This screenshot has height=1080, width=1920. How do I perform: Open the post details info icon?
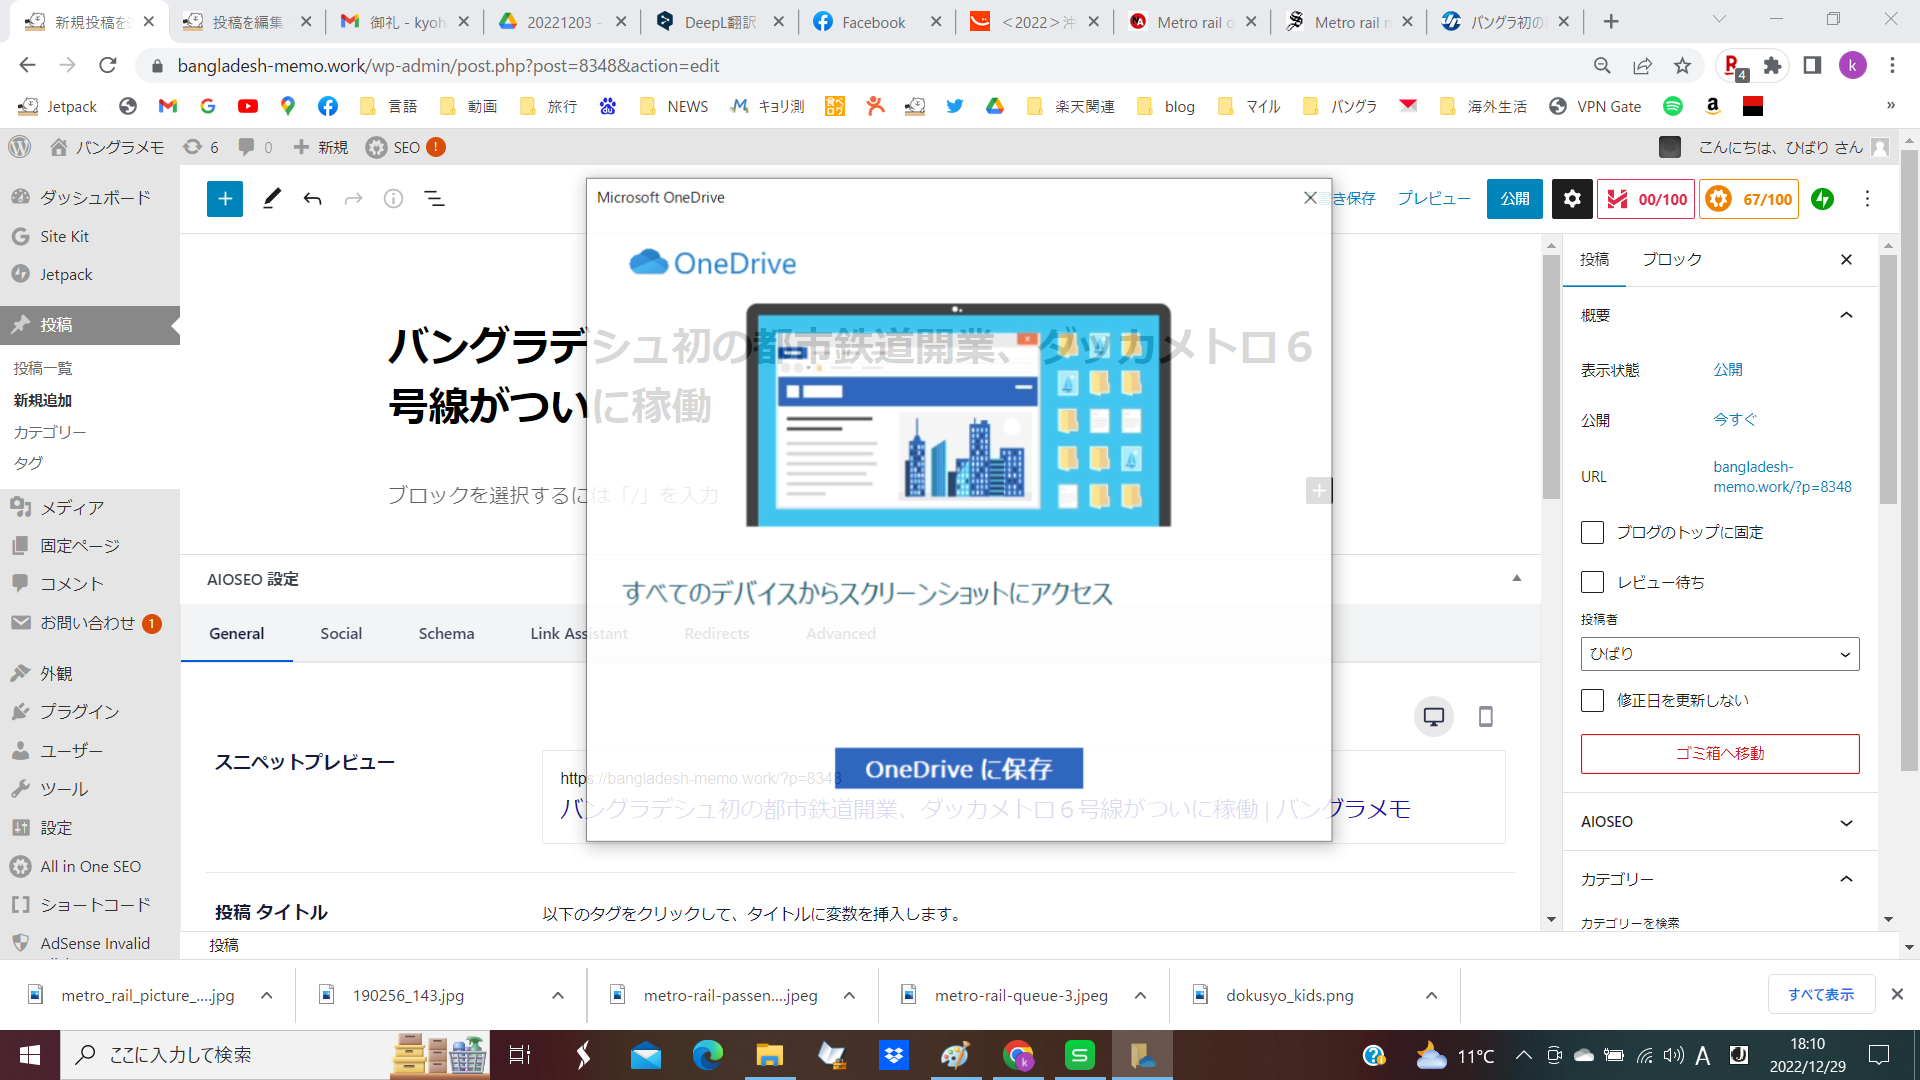point(393,199)
